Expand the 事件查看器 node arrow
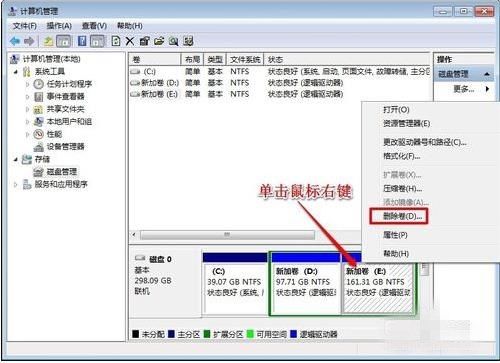Image resolution: width=500 pixels, height=363 pixels. [x=27, y=97]
